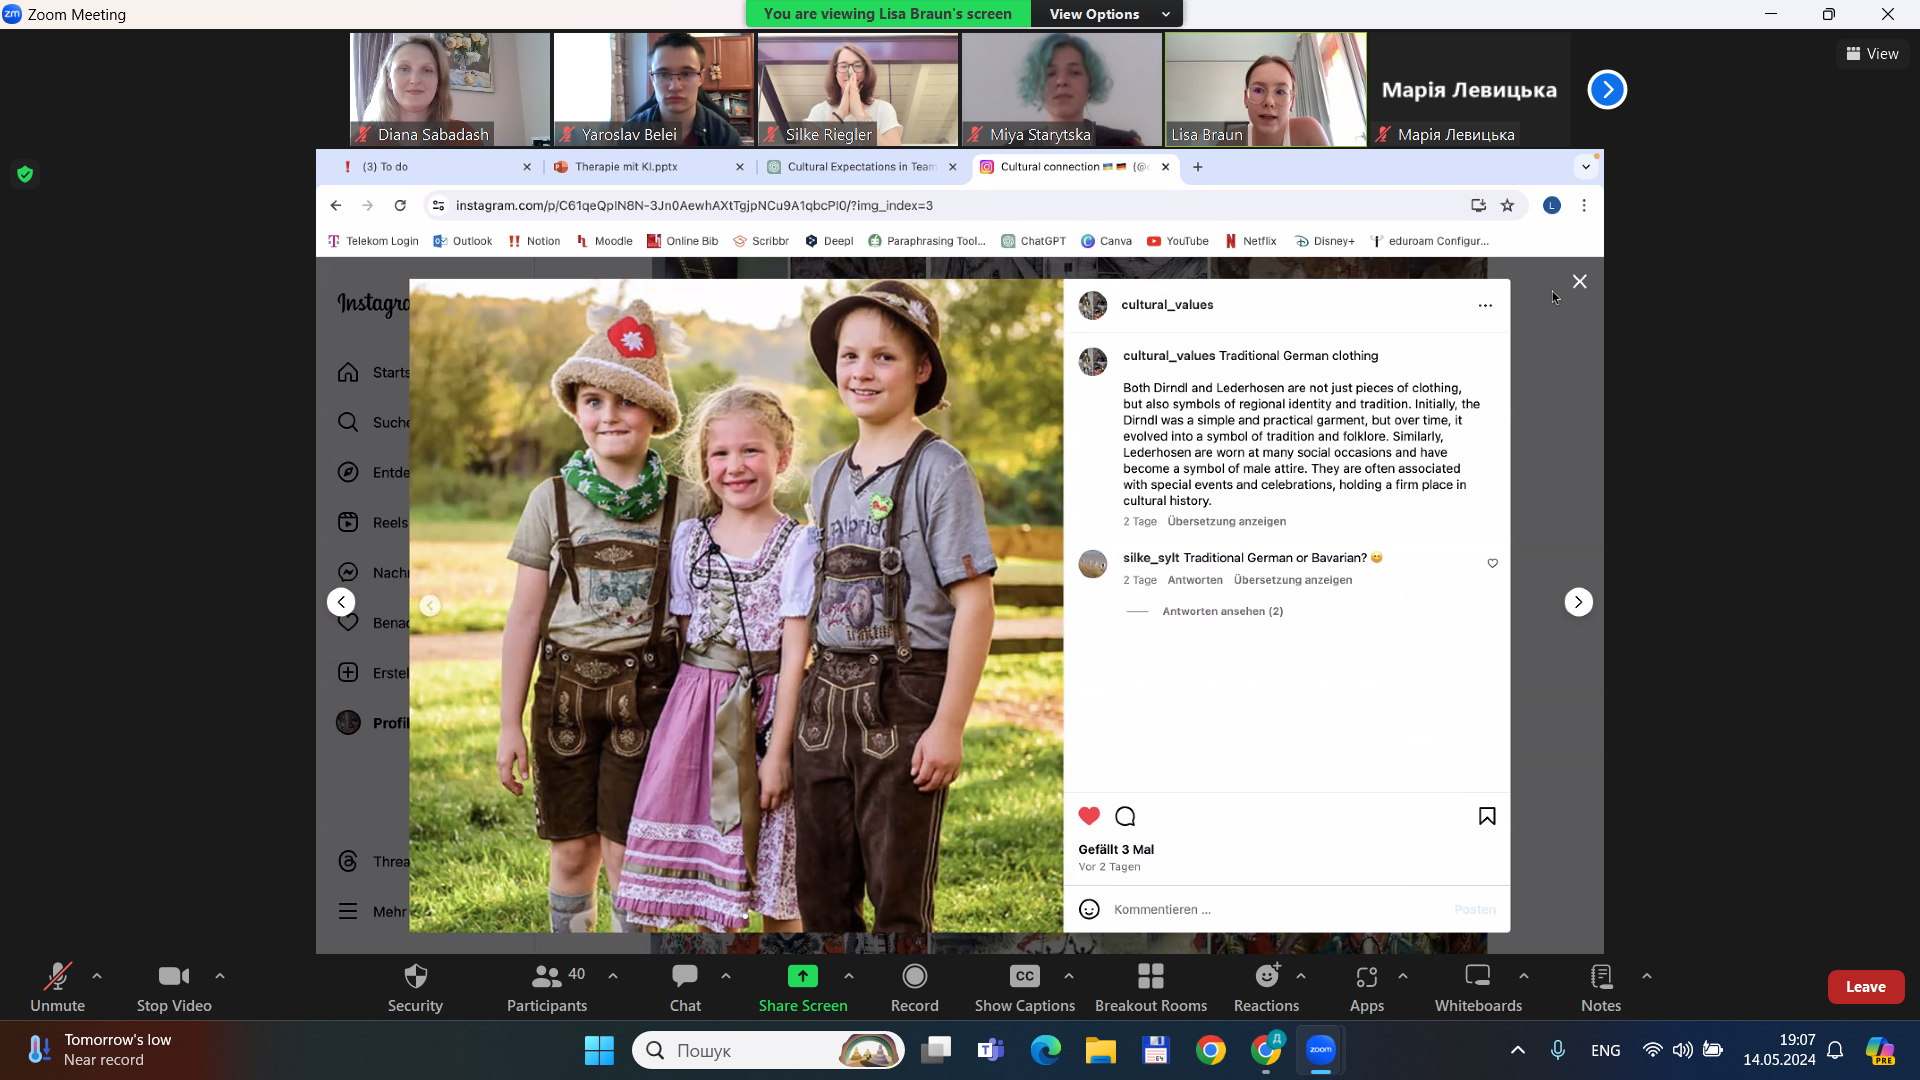The image size is (1920, 1080).
Task: Click the red Leave button
Action: point(1865,987)
